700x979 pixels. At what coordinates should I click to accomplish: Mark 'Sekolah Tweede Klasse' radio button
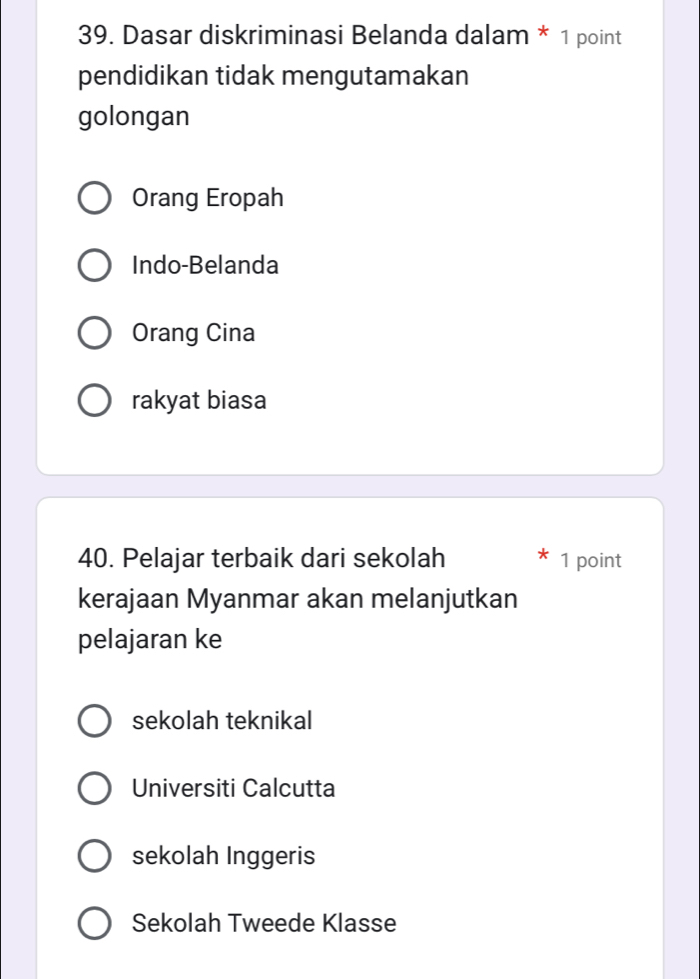95,924
